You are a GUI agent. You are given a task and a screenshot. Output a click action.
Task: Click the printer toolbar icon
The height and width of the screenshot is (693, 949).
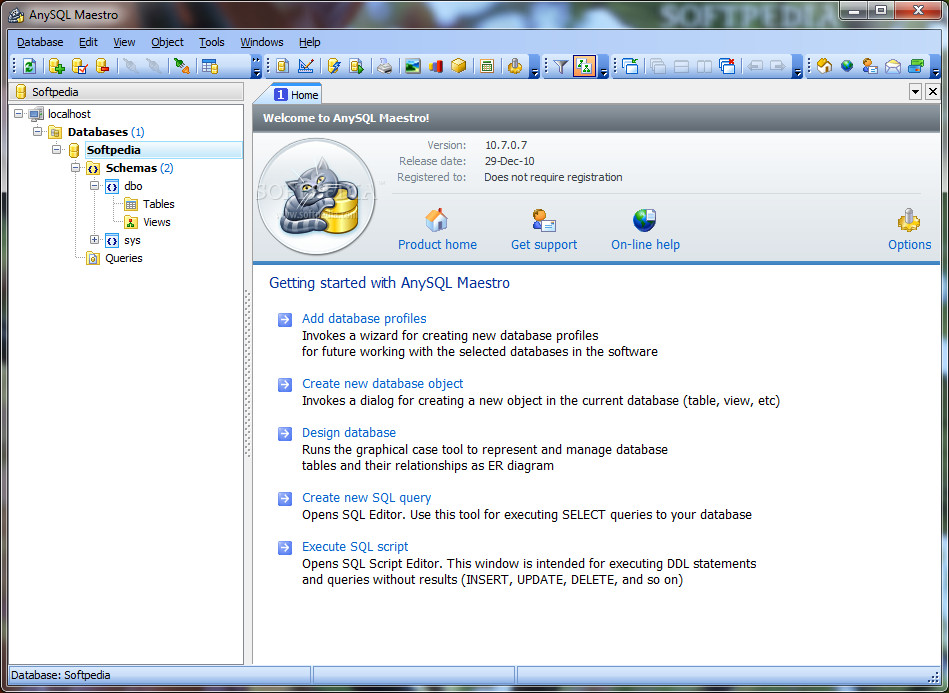(x=384, y=66)
